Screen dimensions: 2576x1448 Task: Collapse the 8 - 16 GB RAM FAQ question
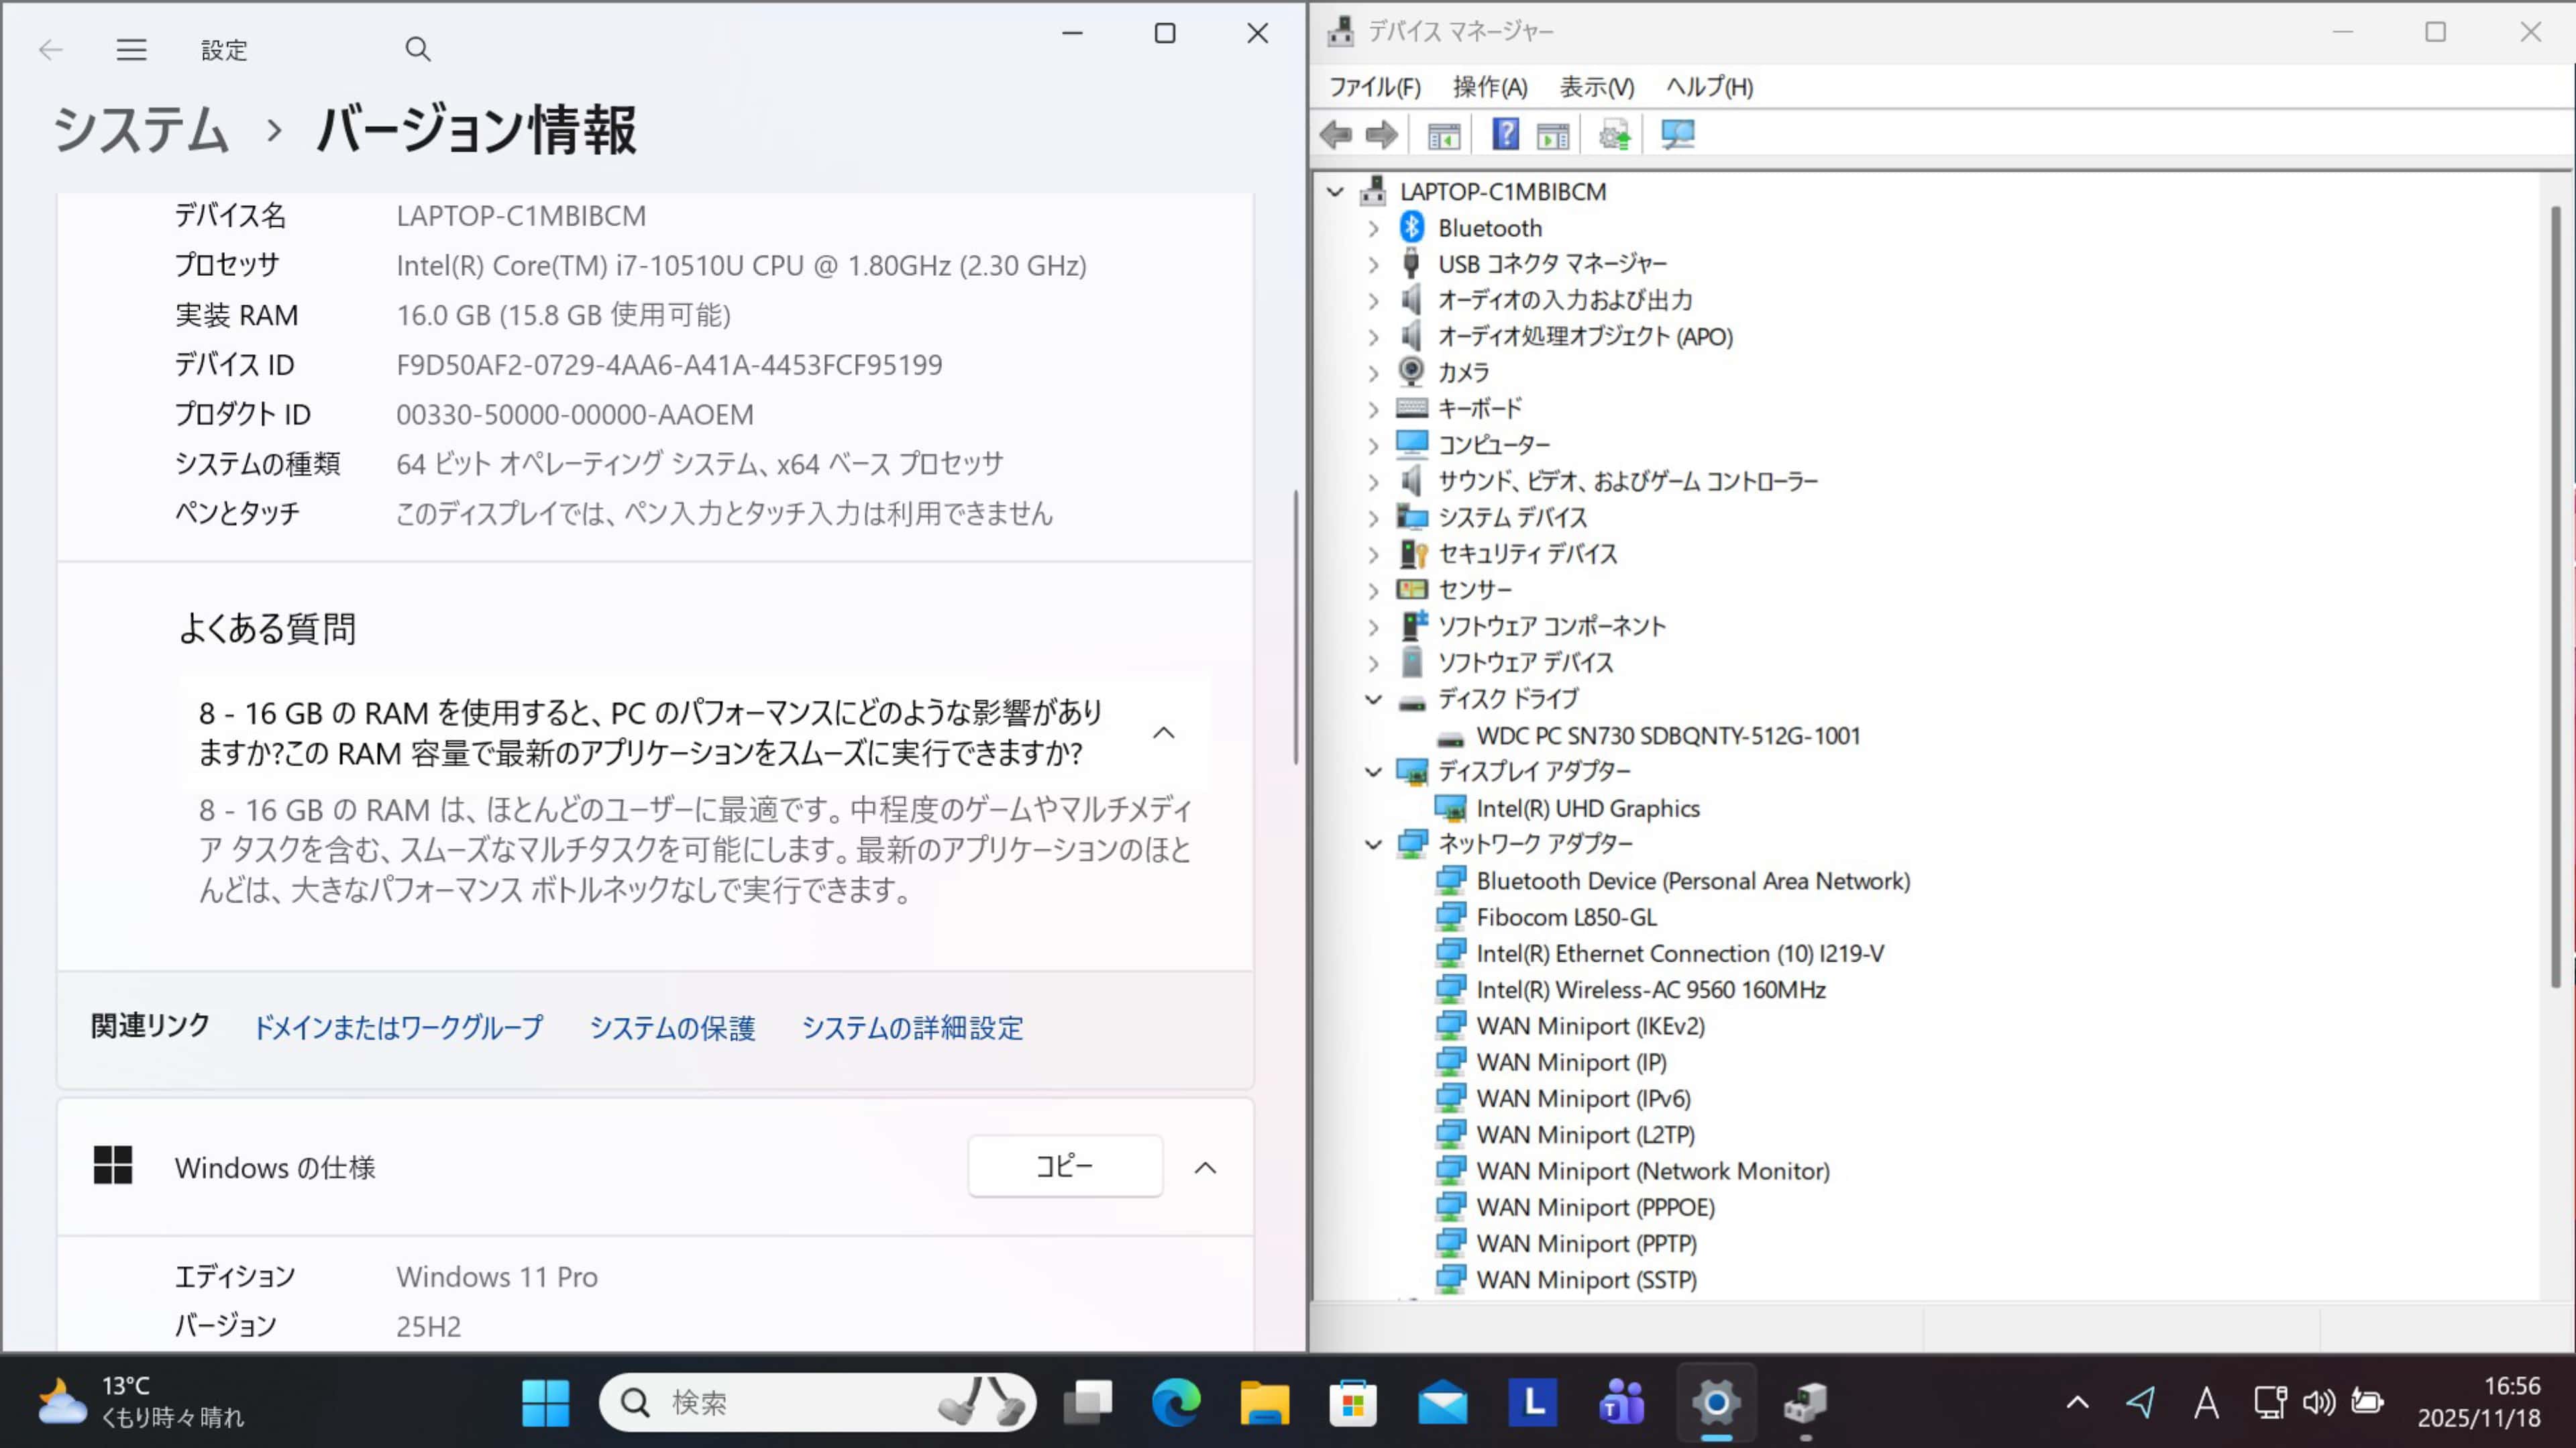1163,733
